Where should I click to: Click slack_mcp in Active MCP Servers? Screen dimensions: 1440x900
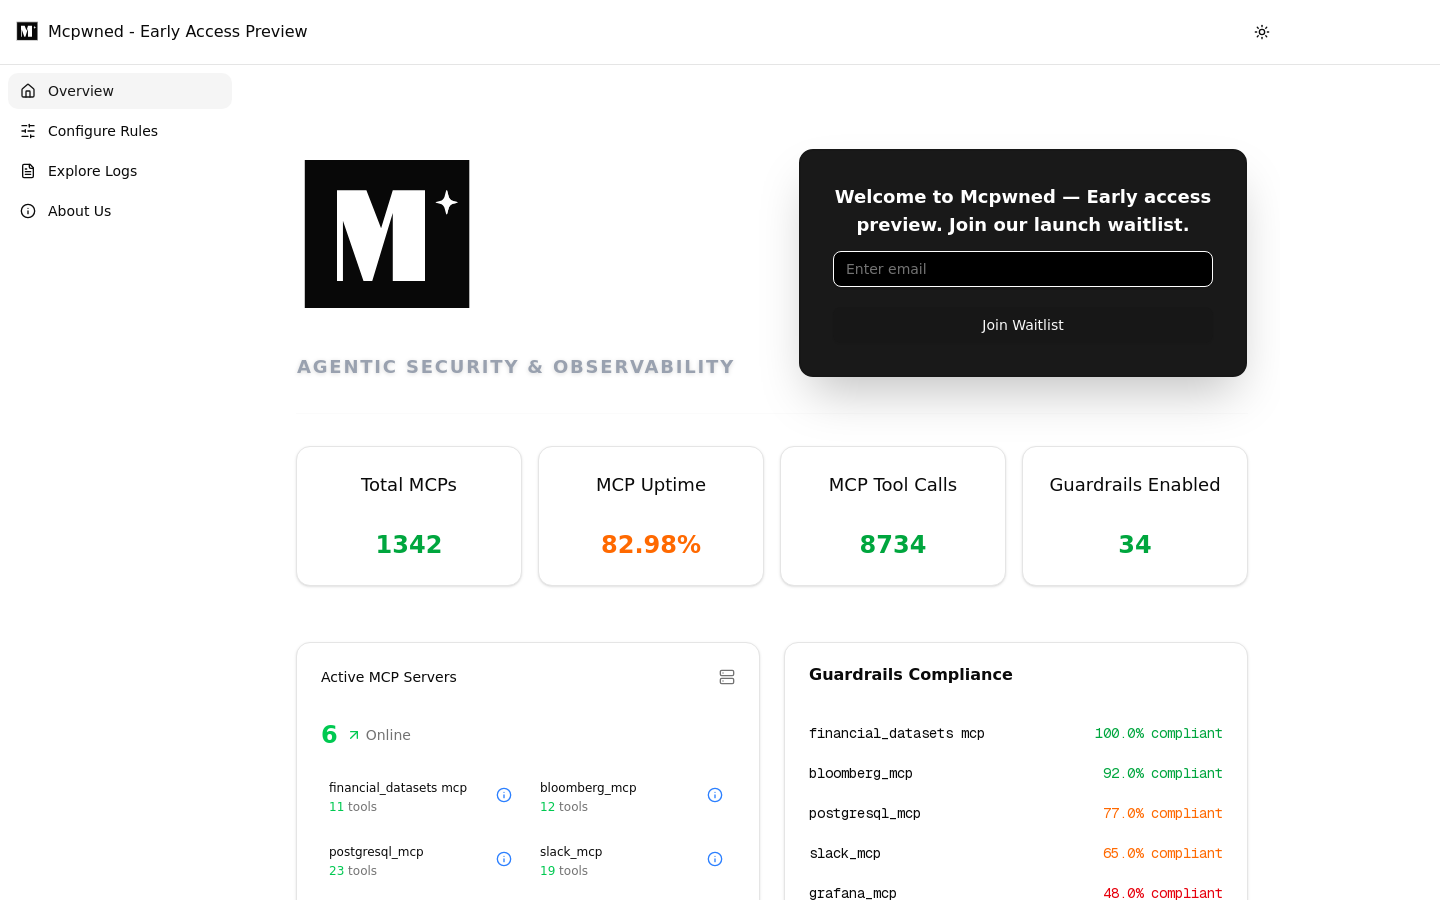click(571, 852)
